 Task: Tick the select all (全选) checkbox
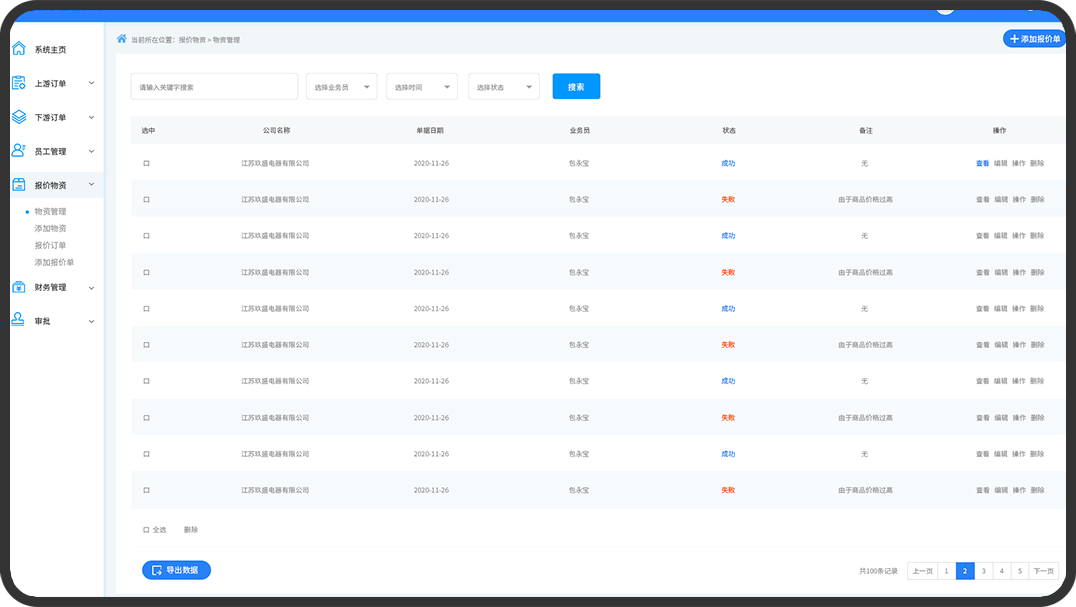[146, 529]
